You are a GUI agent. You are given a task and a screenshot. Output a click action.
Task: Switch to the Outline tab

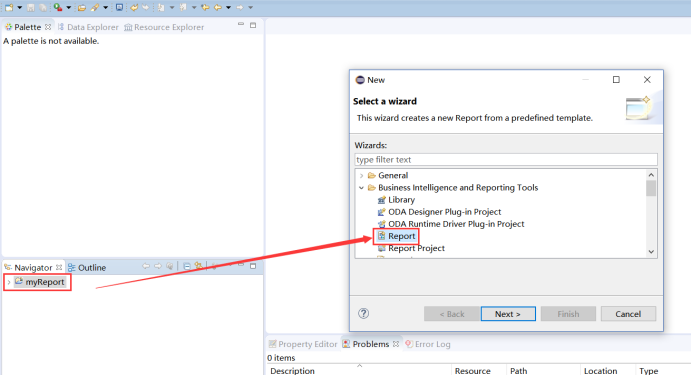pyautogui.click(x=87, y=267)
